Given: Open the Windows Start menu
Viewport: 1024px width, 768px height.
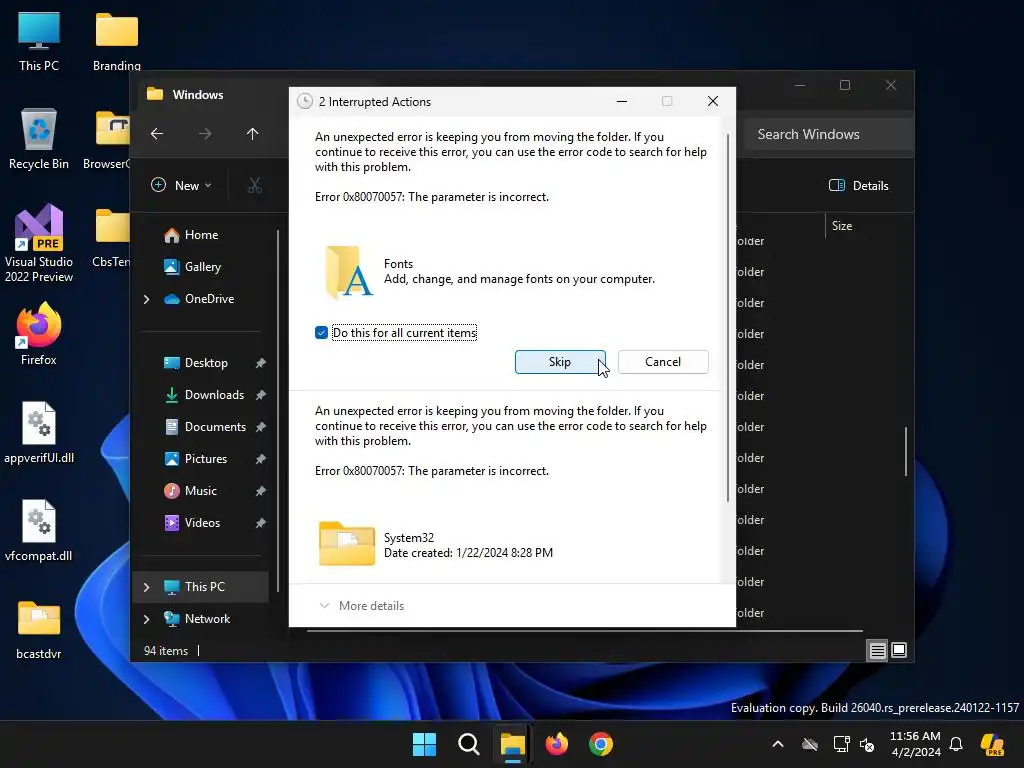Looking at the screenshot, I should [x=424, y=744].
